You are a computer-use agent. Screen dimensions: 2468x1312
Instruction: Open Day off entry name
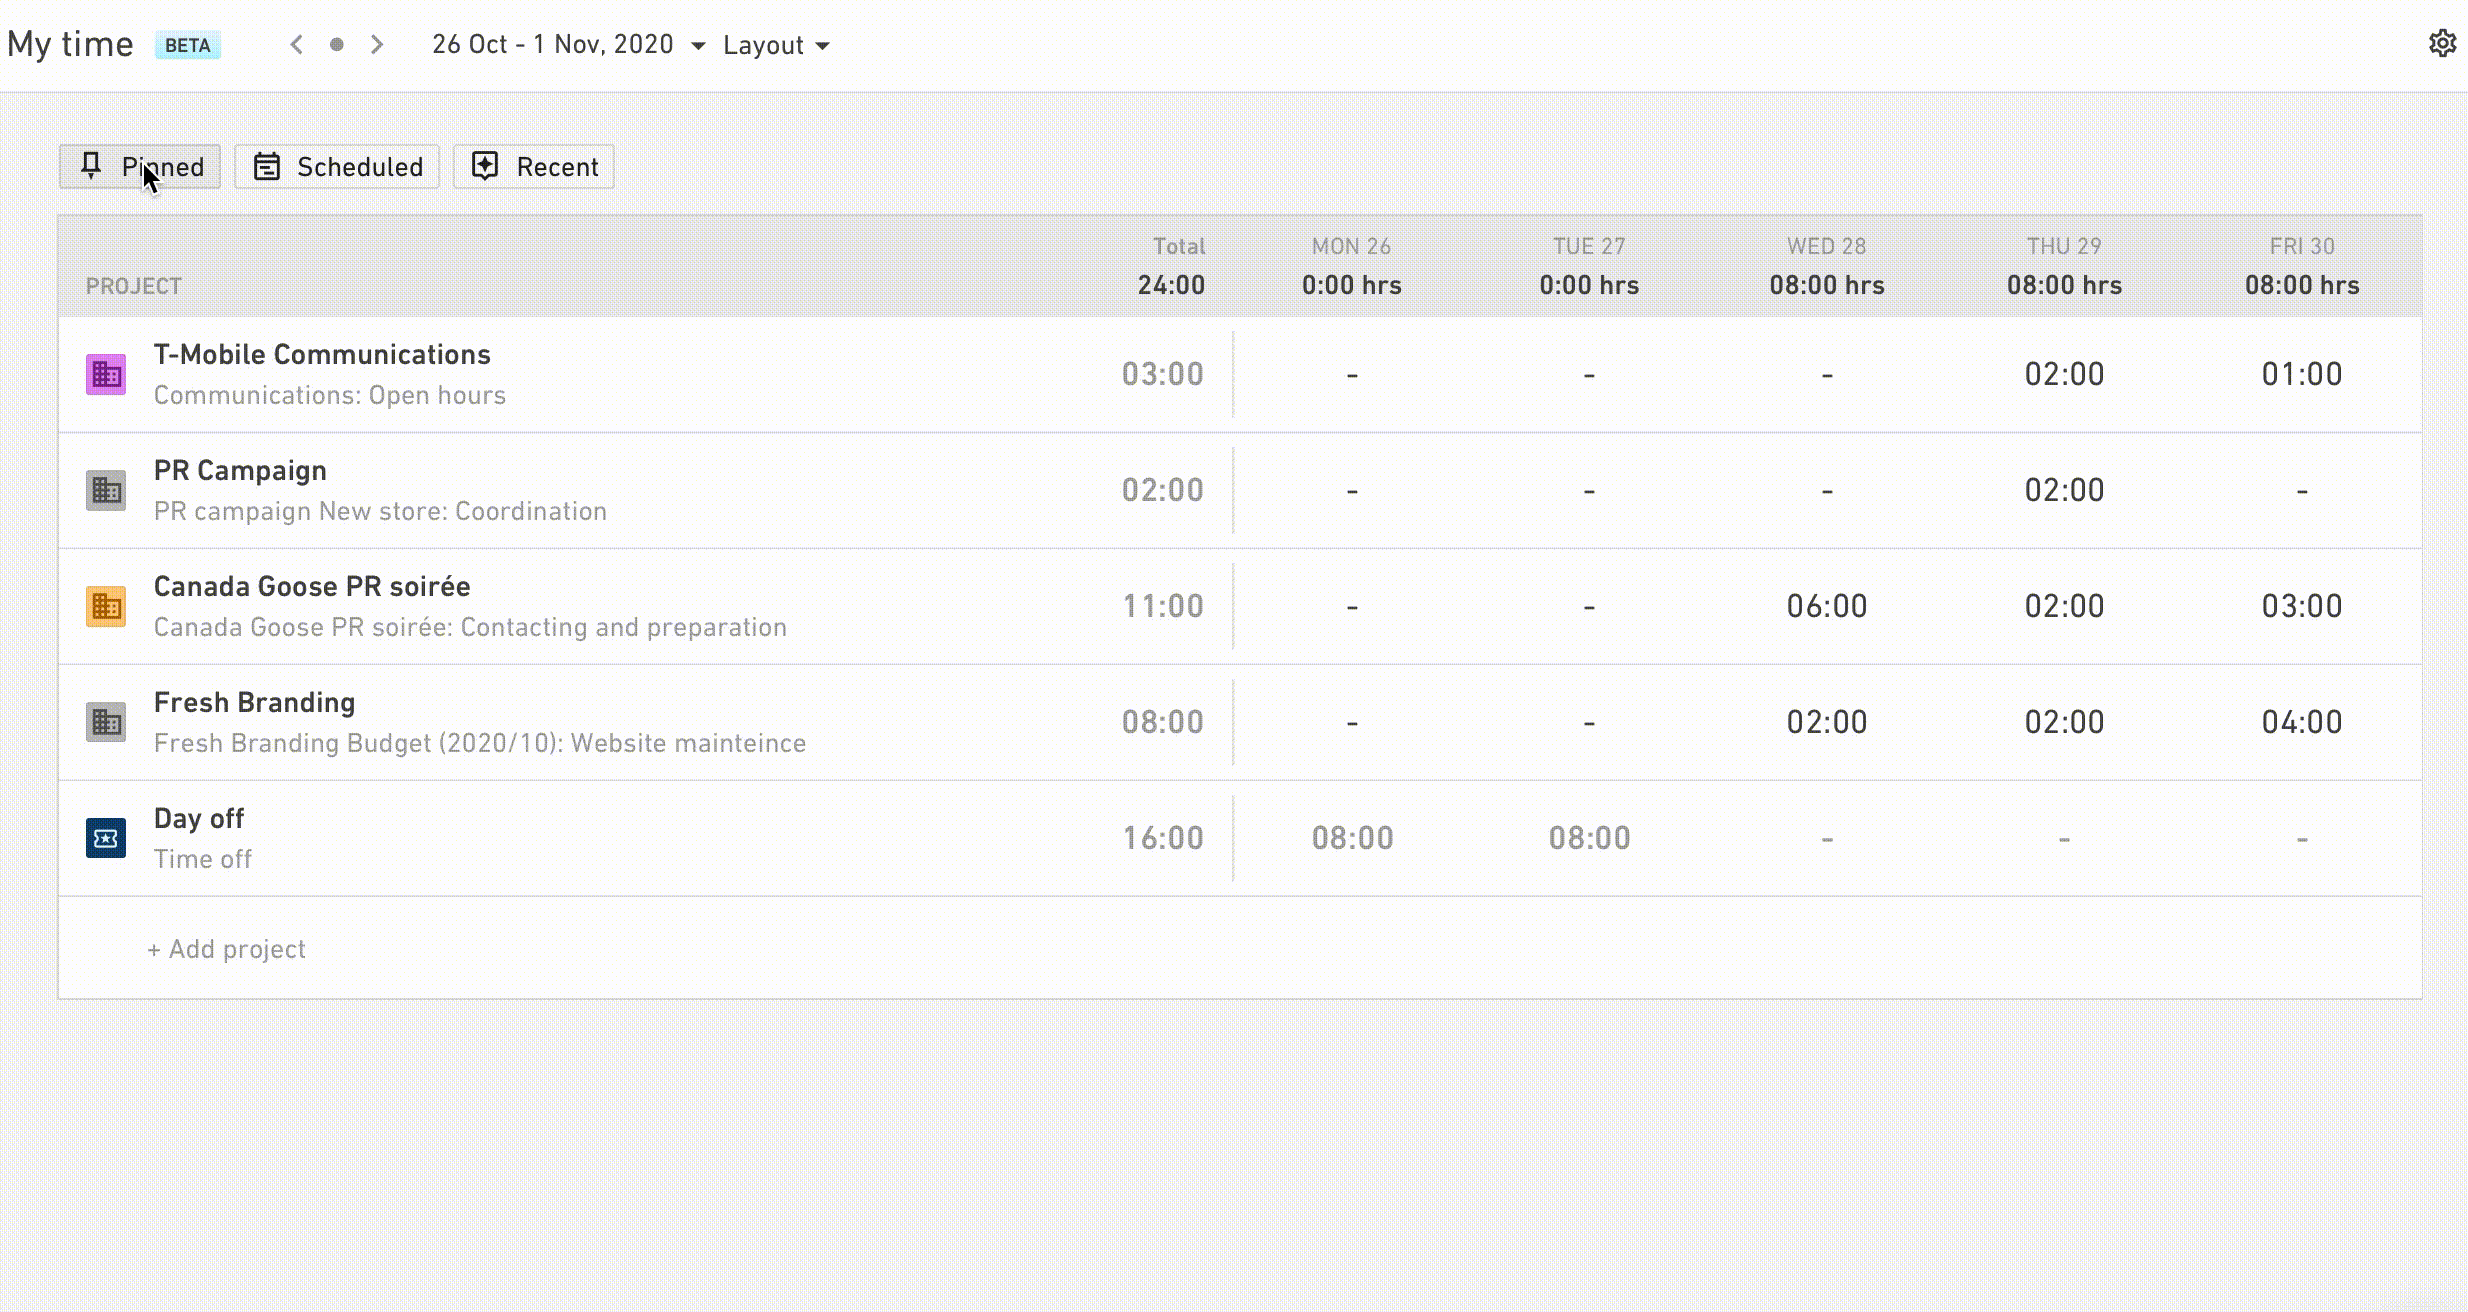(198, 819)
